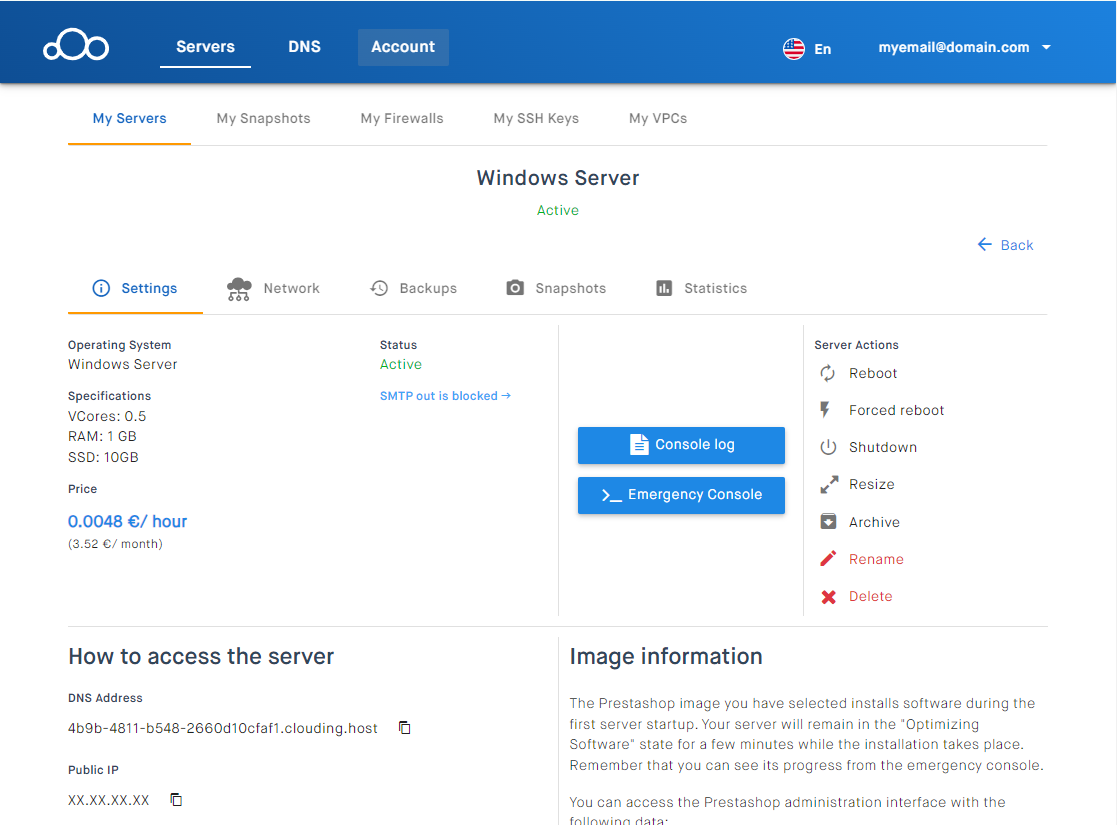Click the SSD: 10GB specification
Screen dimensions: 1117x825
pyautogui.click(x=103, y=457)
